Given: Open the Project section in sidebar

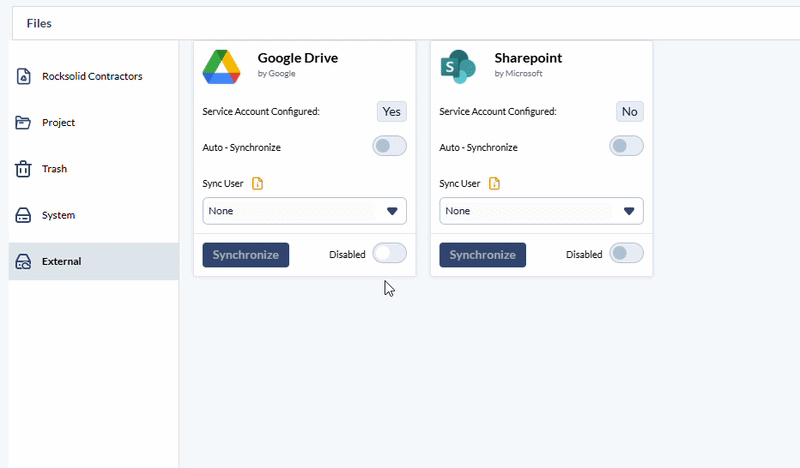Looking at the screenshot, I should 58,123.
